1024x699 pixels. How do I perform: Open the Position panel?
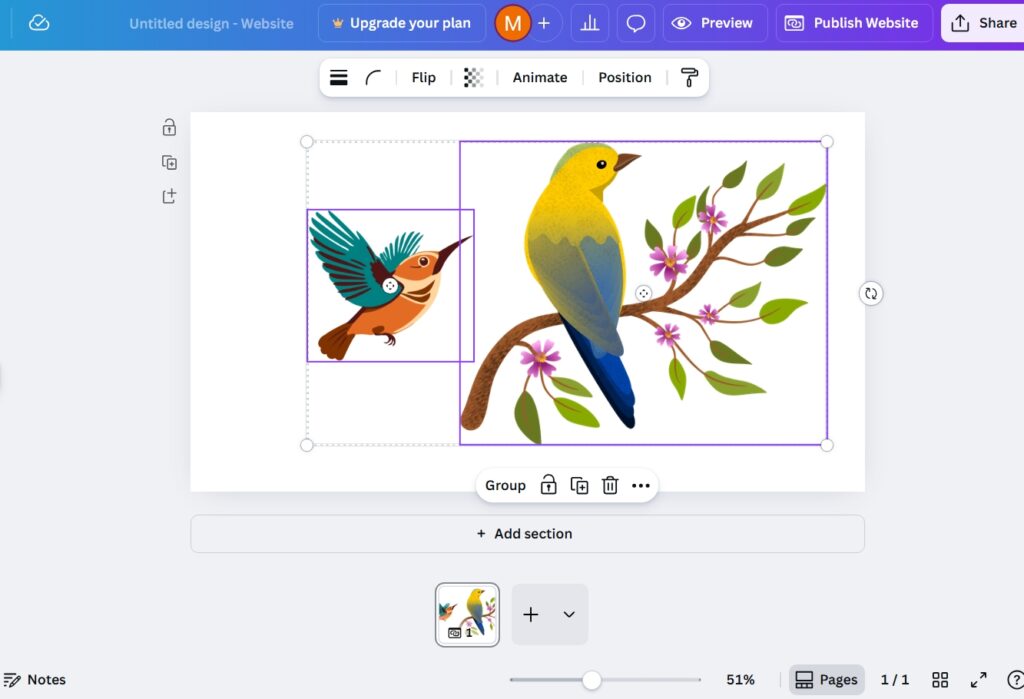click(624, 78)
